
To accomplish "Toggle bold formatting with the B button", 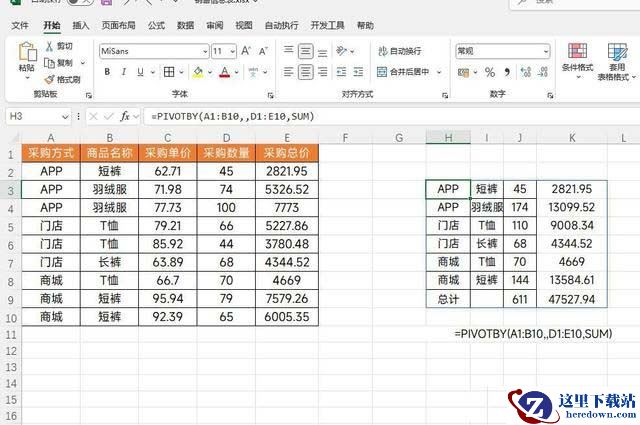I will coord(107,72).
